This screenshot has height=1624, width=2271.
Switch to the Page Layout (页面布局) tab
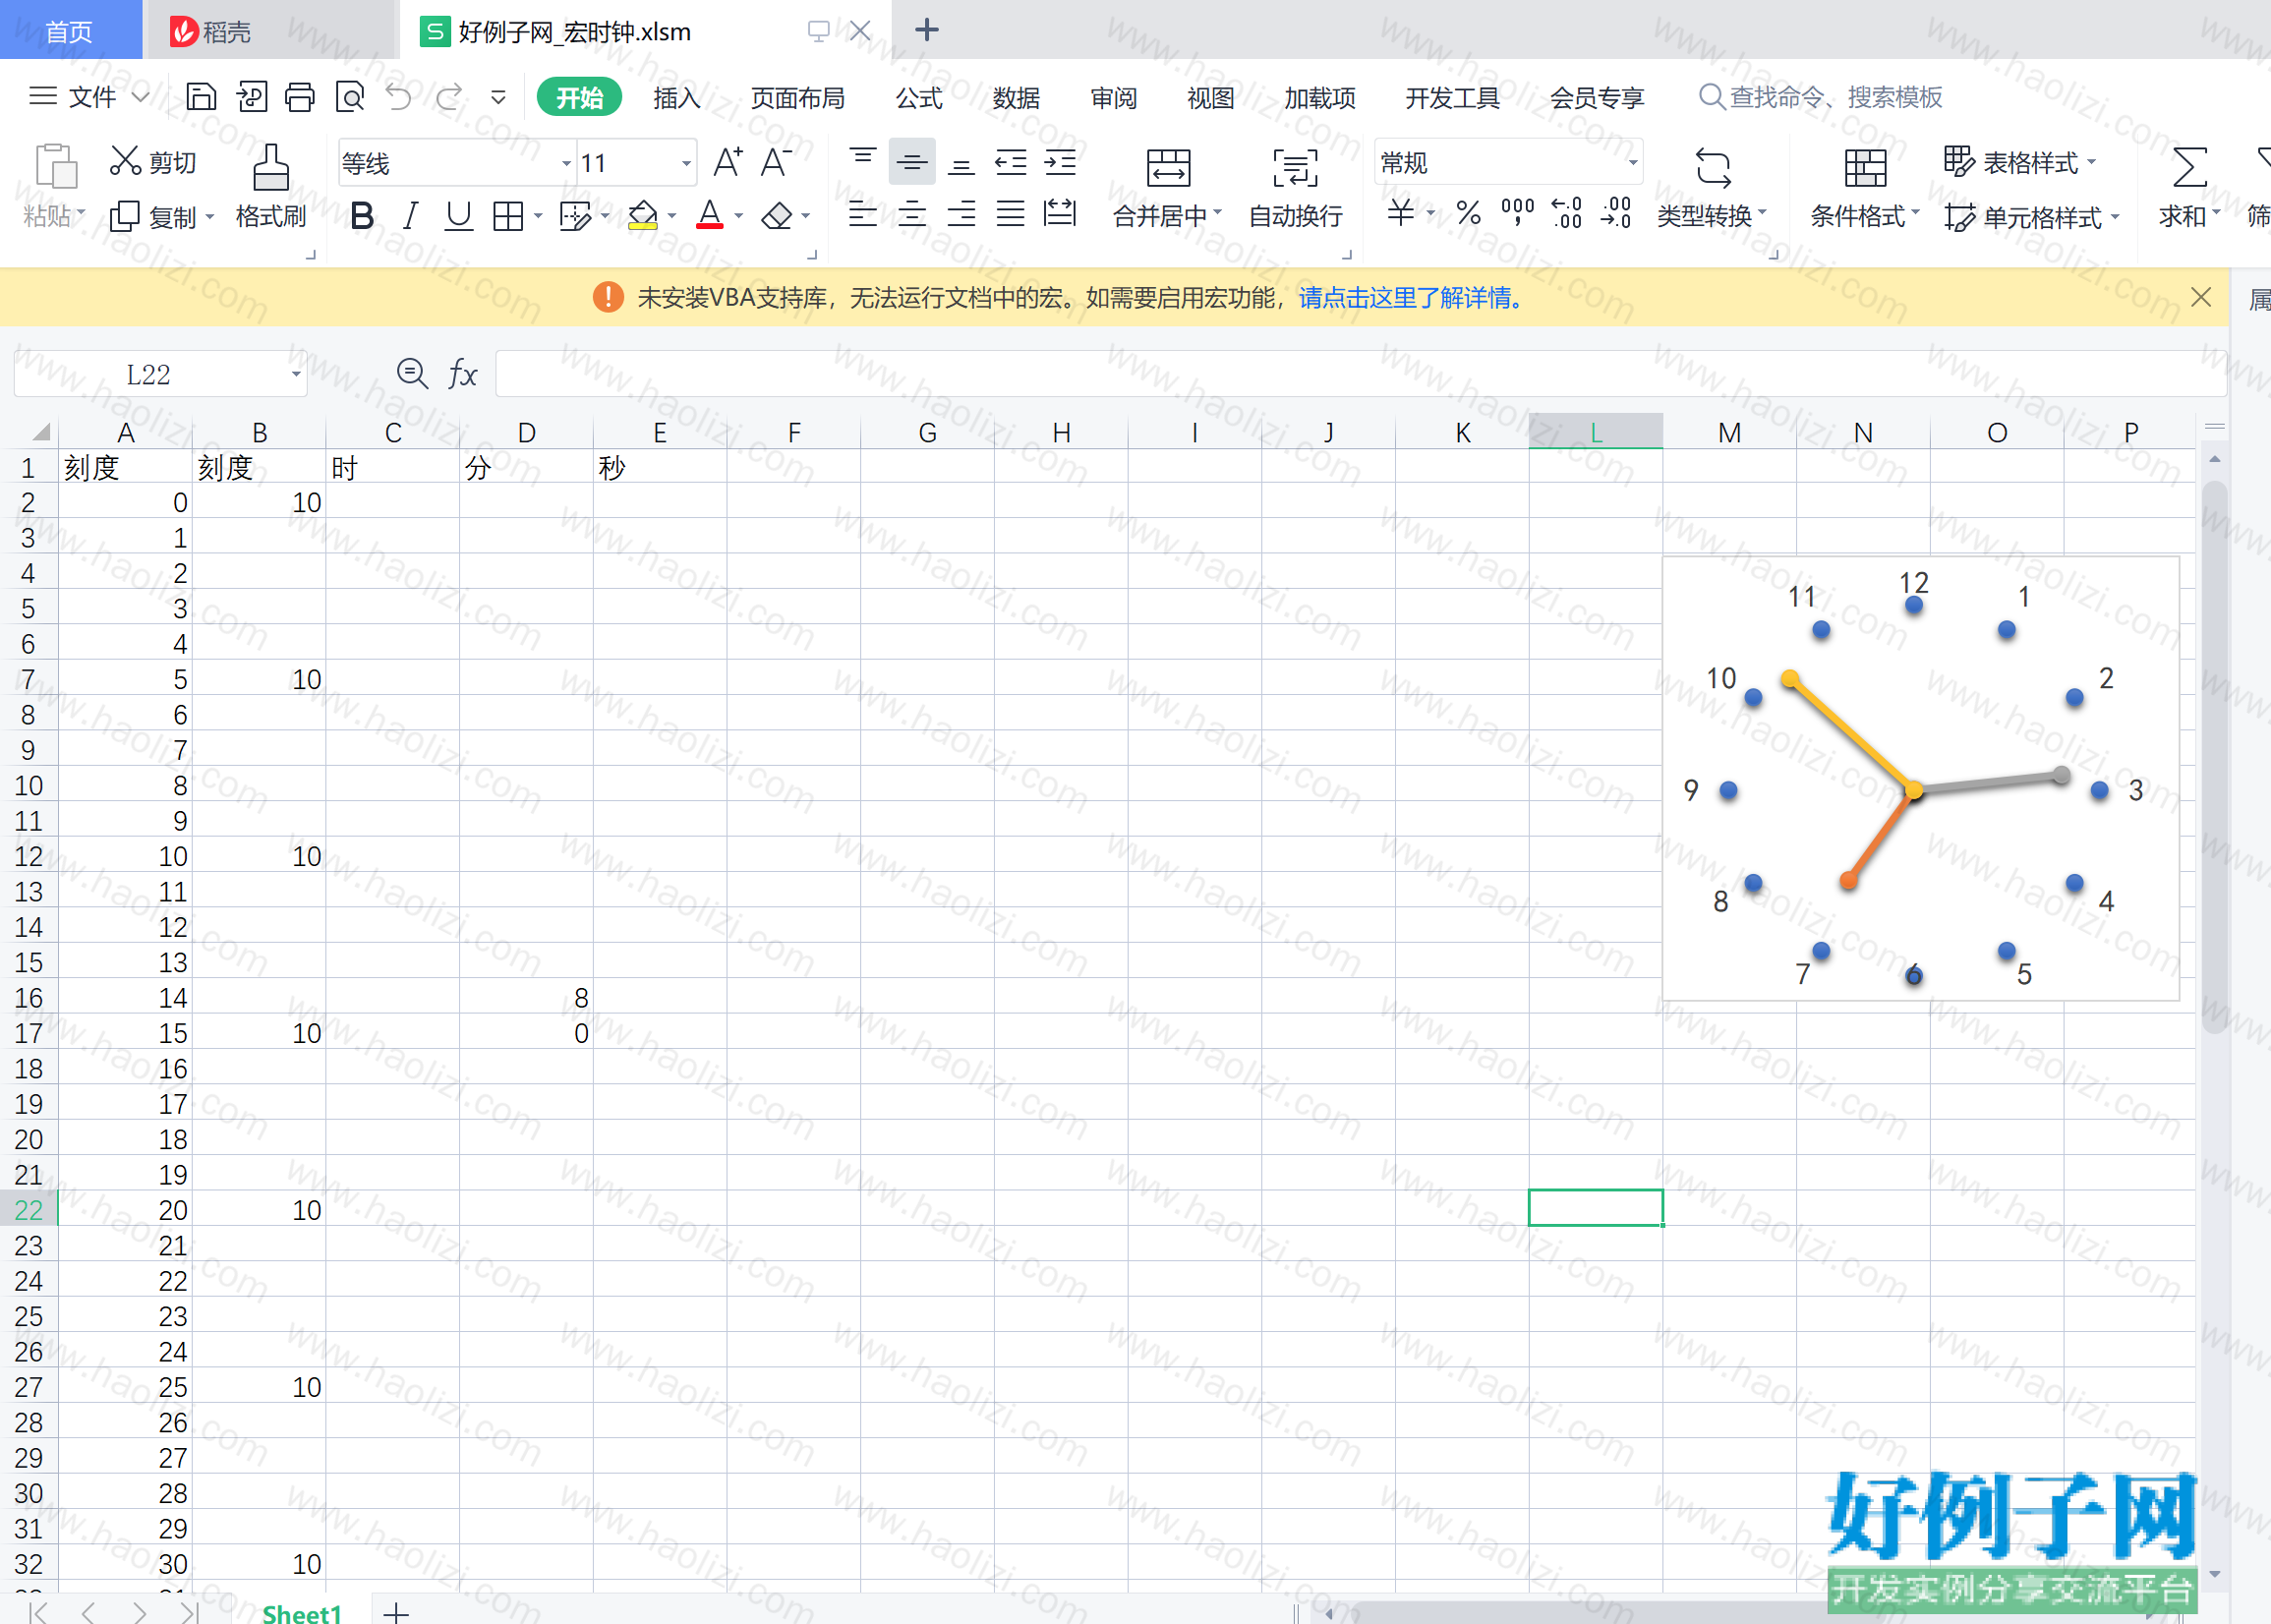797,97
